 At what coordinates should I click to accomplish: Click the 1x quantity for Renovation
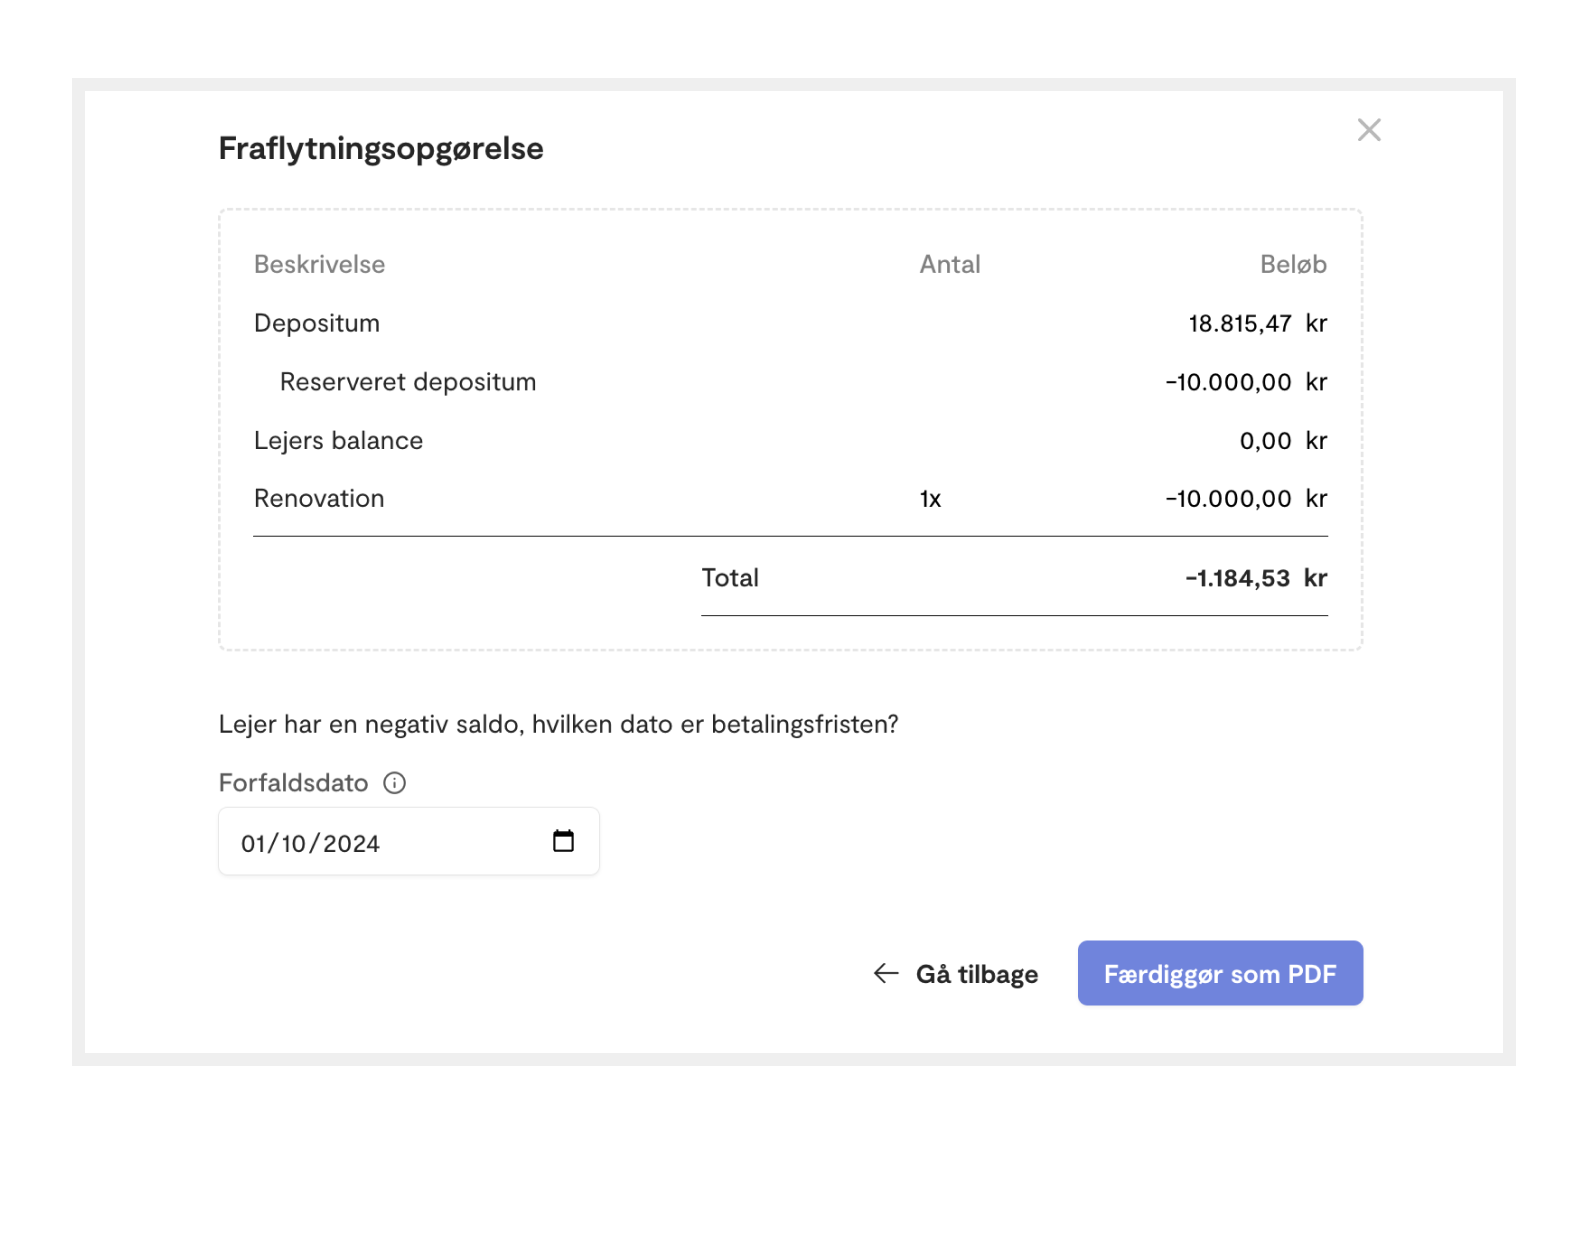930,499
